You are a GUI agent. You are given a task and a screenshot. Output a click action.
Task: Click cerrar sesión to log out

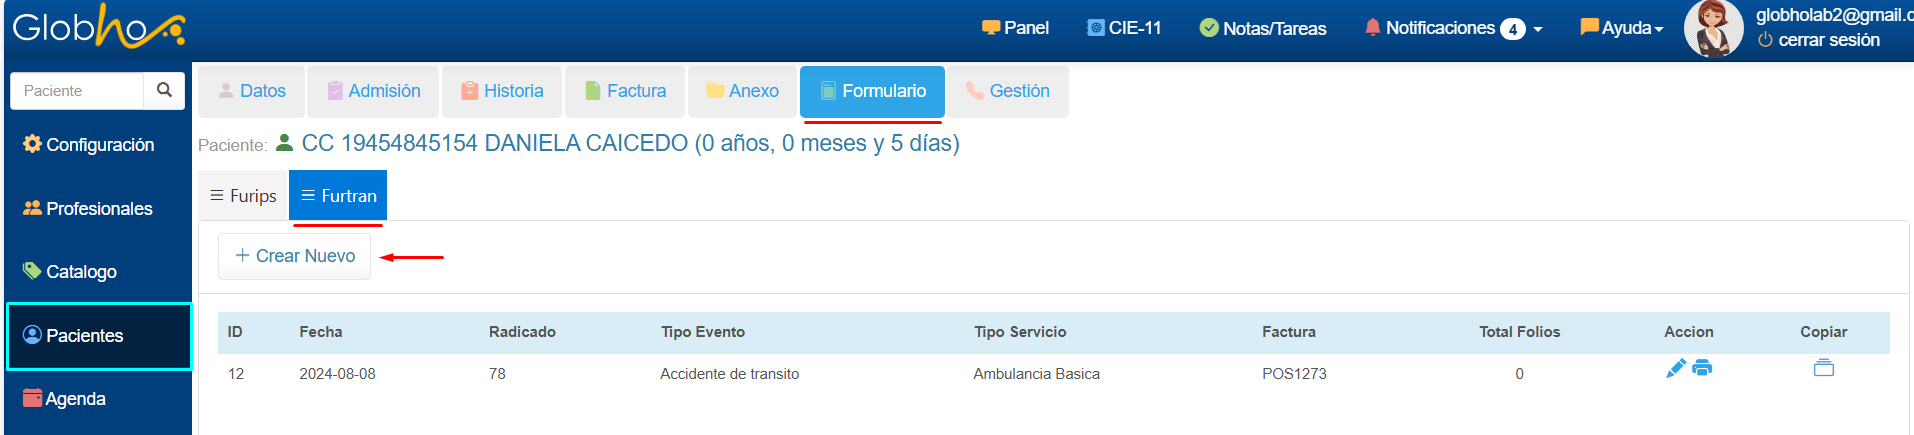pyautogui.click(x=1819, y=40)
